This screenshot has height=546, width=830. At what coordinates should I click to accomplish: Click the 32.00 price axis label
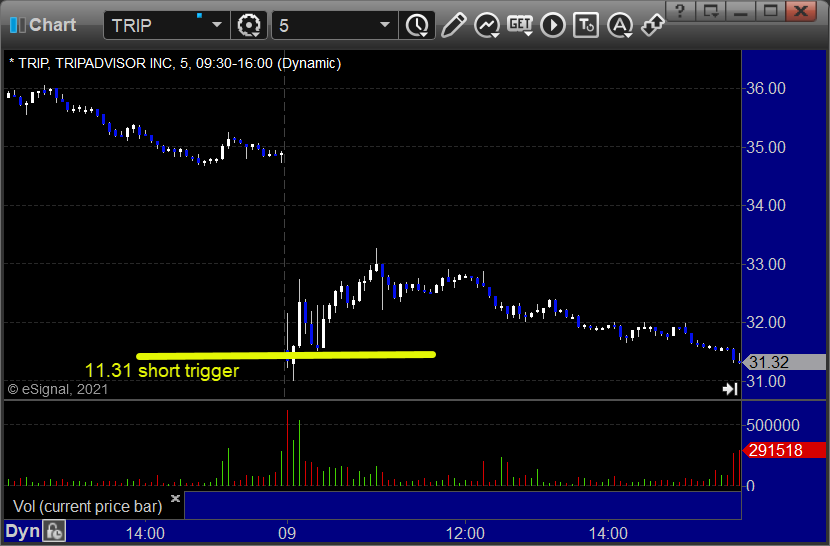tap(765, 322)
